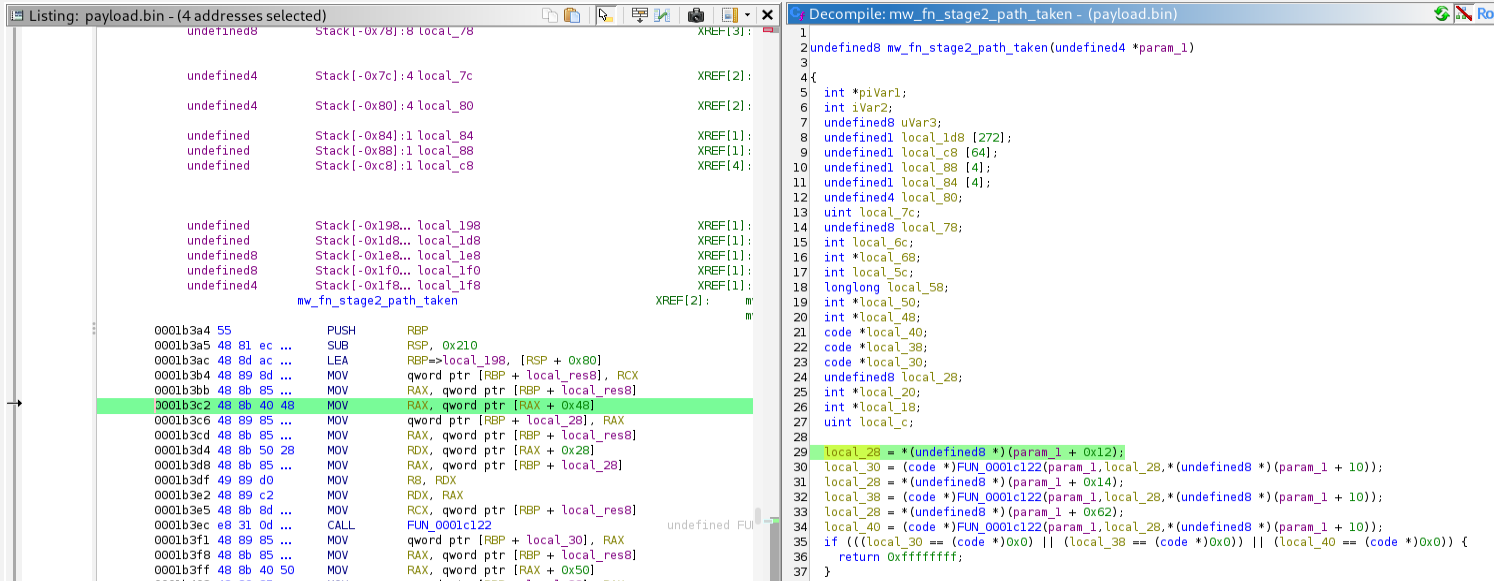Select local_1f8 stack variable in Listing

point(449,286)
